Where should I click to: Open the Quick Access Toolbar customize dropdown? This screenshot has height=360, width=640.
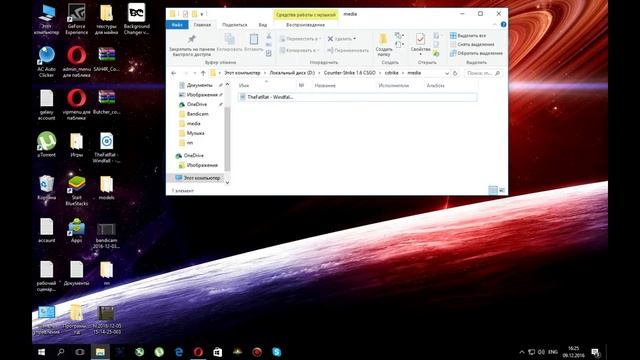pyautogui.click(x=202, y=14)
